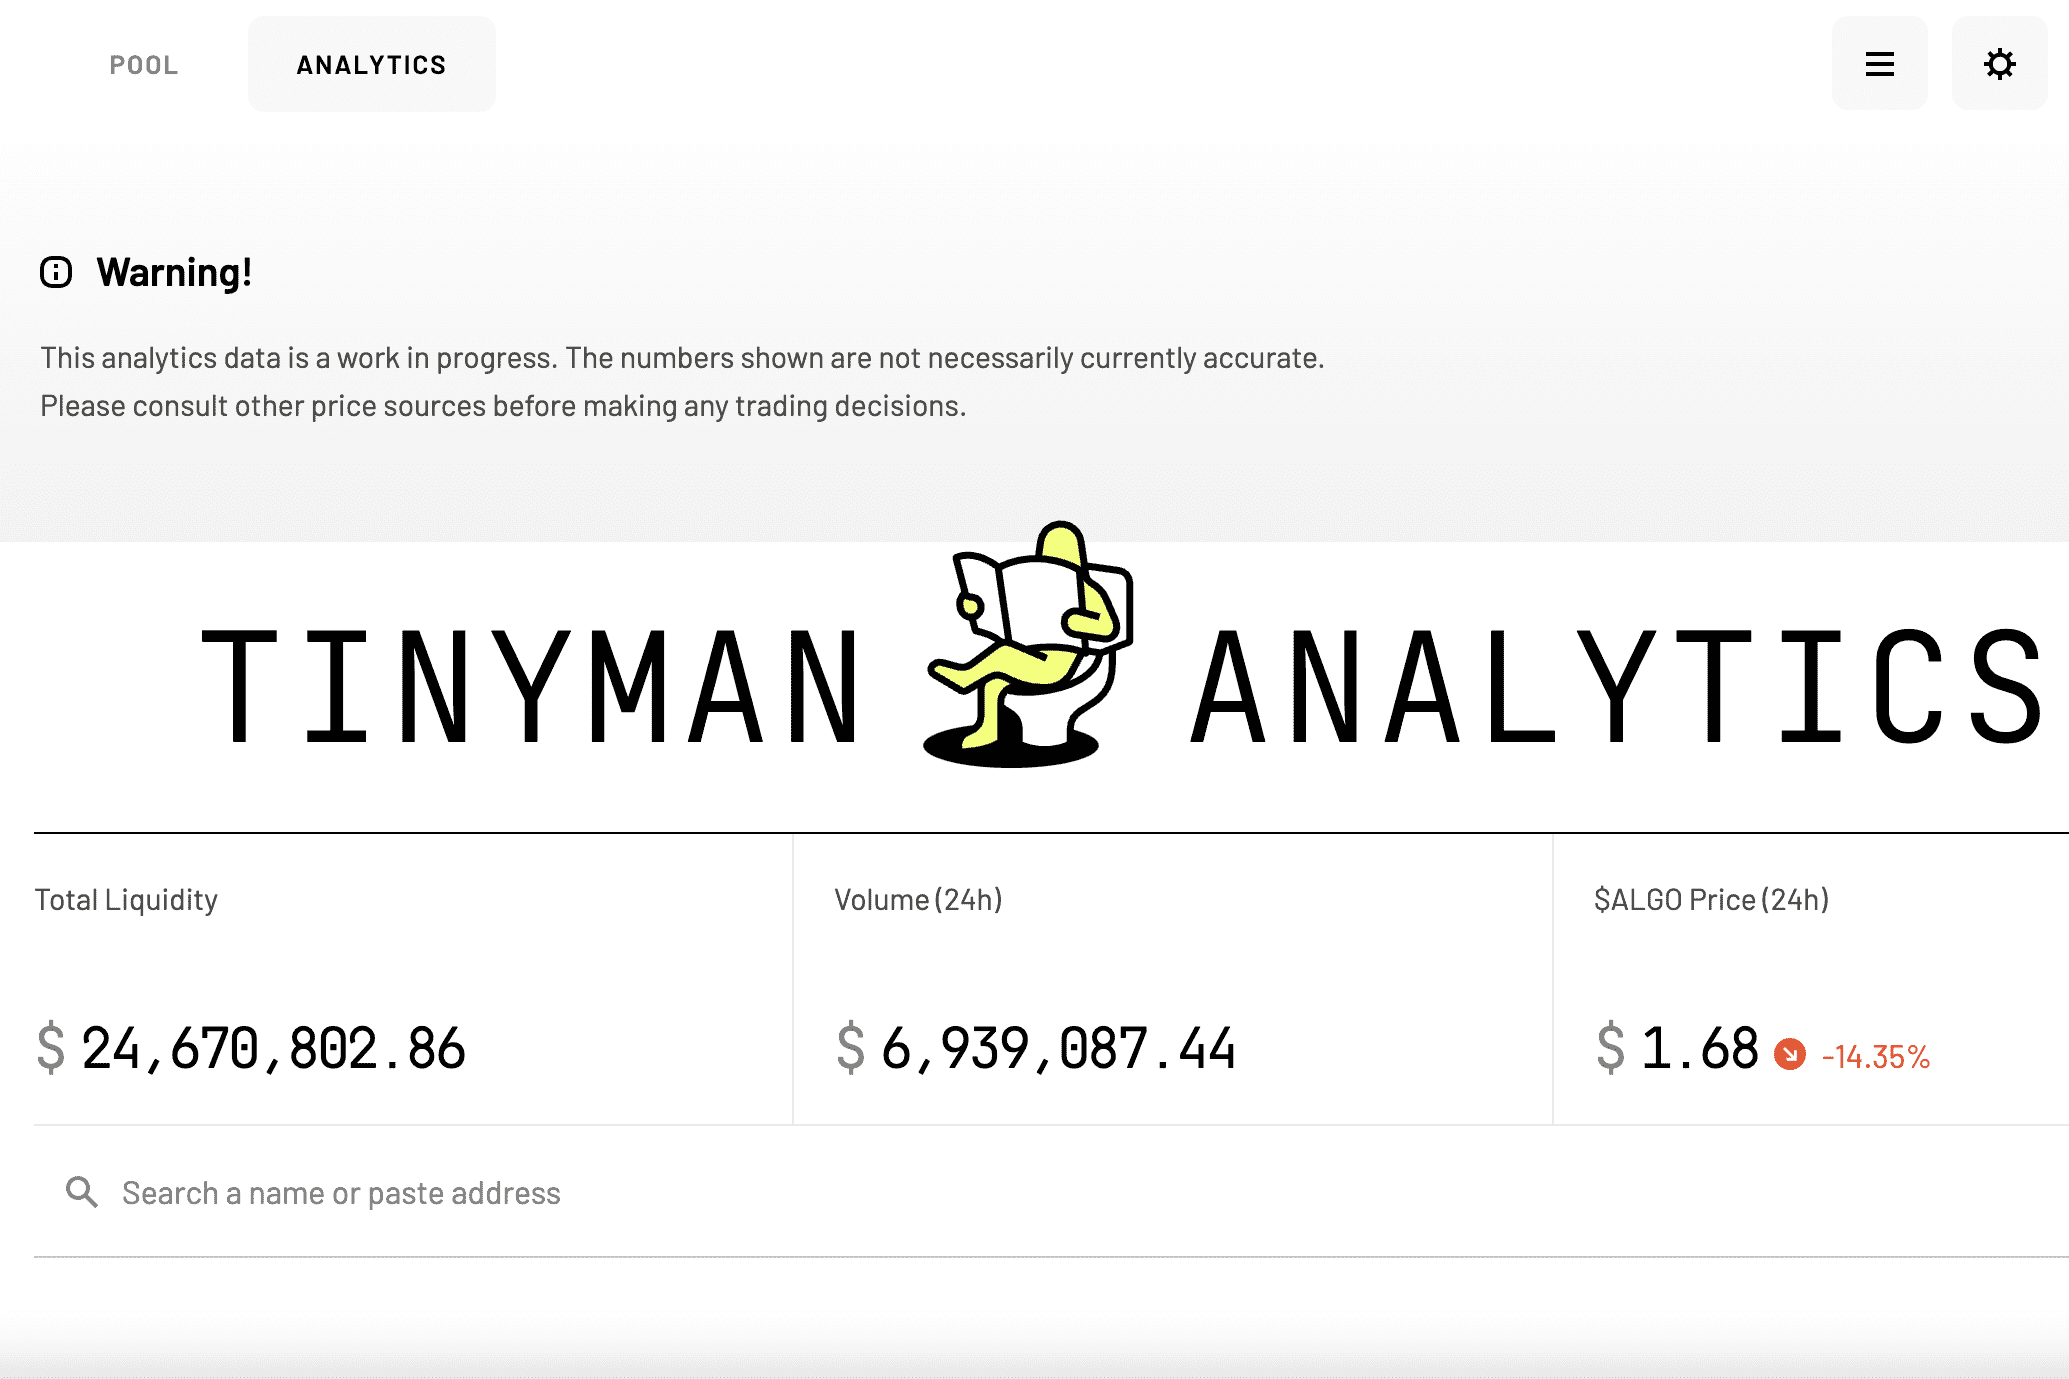Open the settings gear
Viewport: 2069px width, 1379px height.
tap(1997, 63)
